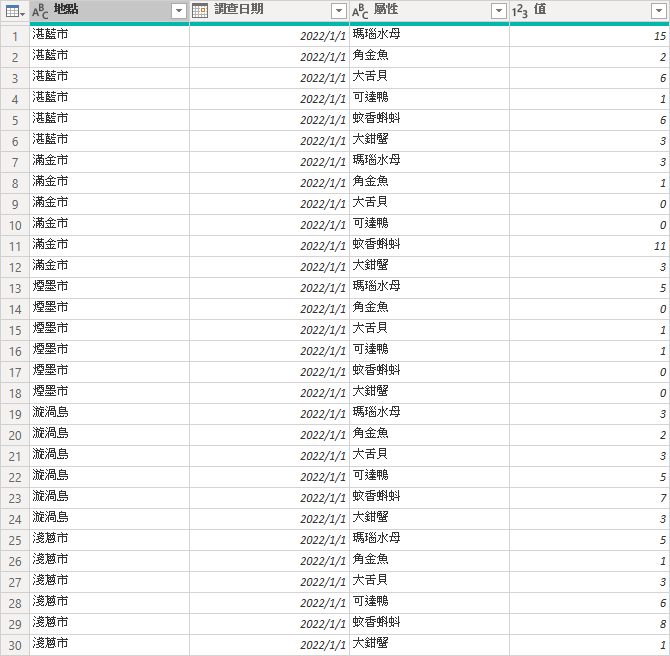Click value 8 in row 29
Screen dimensions: 670x656
tap(589, 624)
